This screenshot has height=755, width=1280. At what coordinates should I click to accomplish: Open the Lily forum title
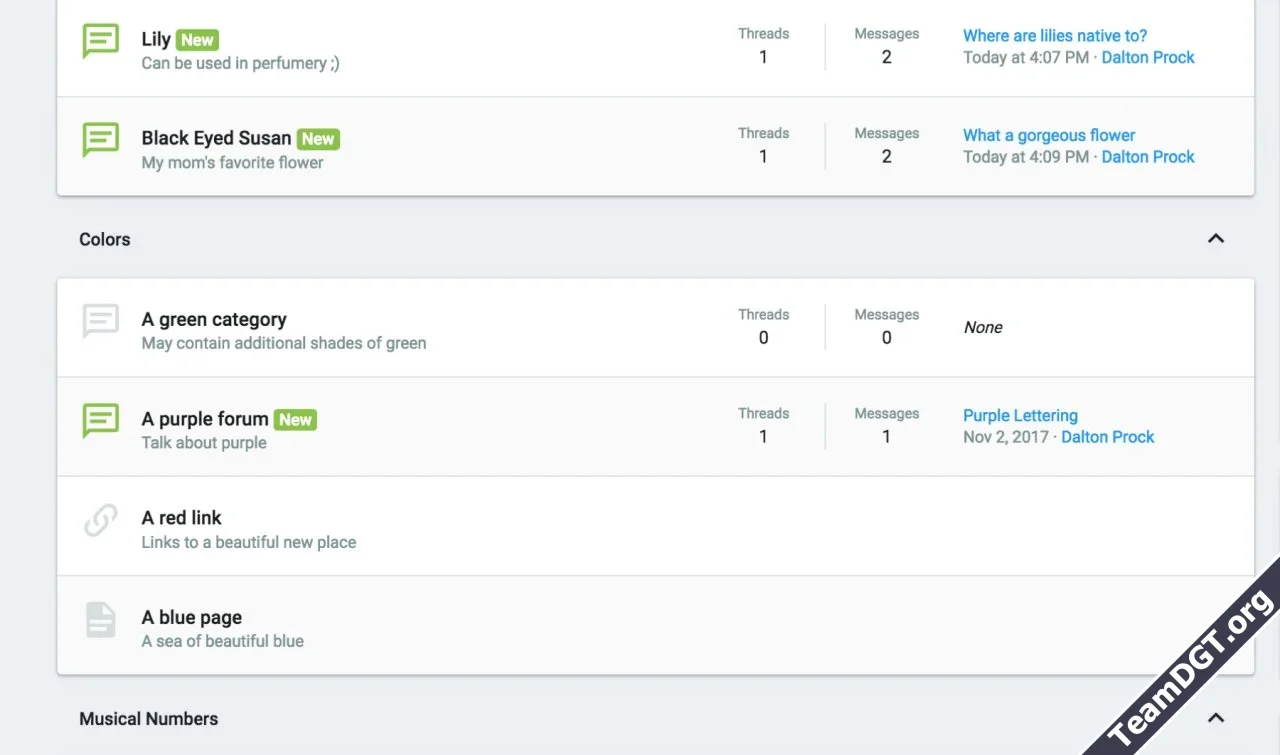click(156, 40)
